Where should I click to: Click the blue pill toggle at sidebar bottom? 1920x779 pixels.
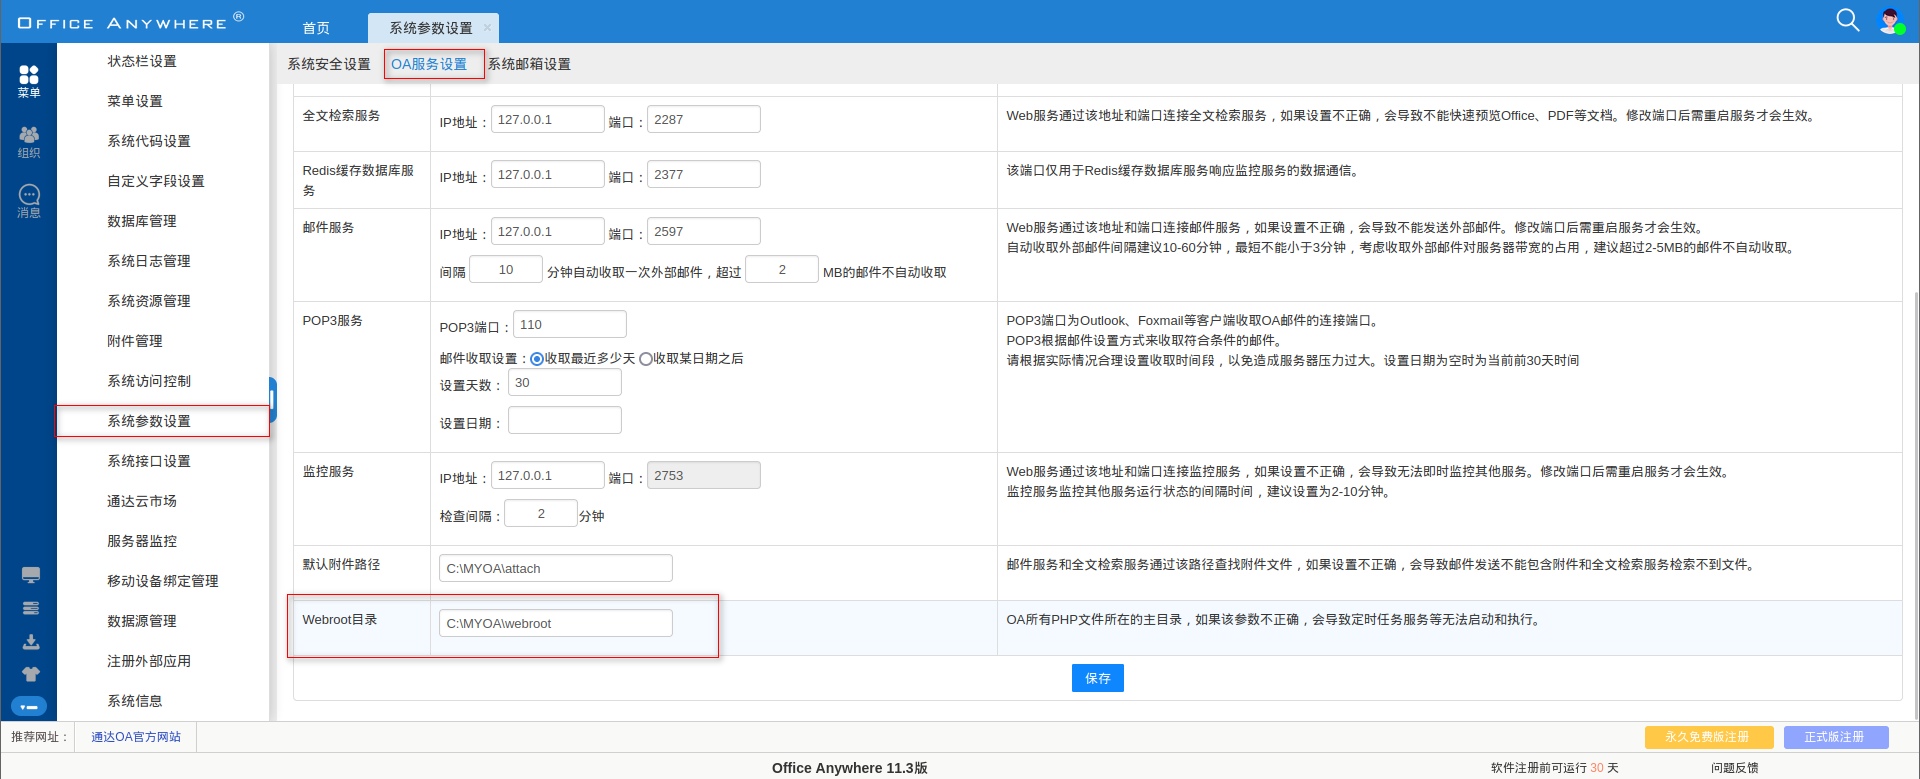point(29,706)
